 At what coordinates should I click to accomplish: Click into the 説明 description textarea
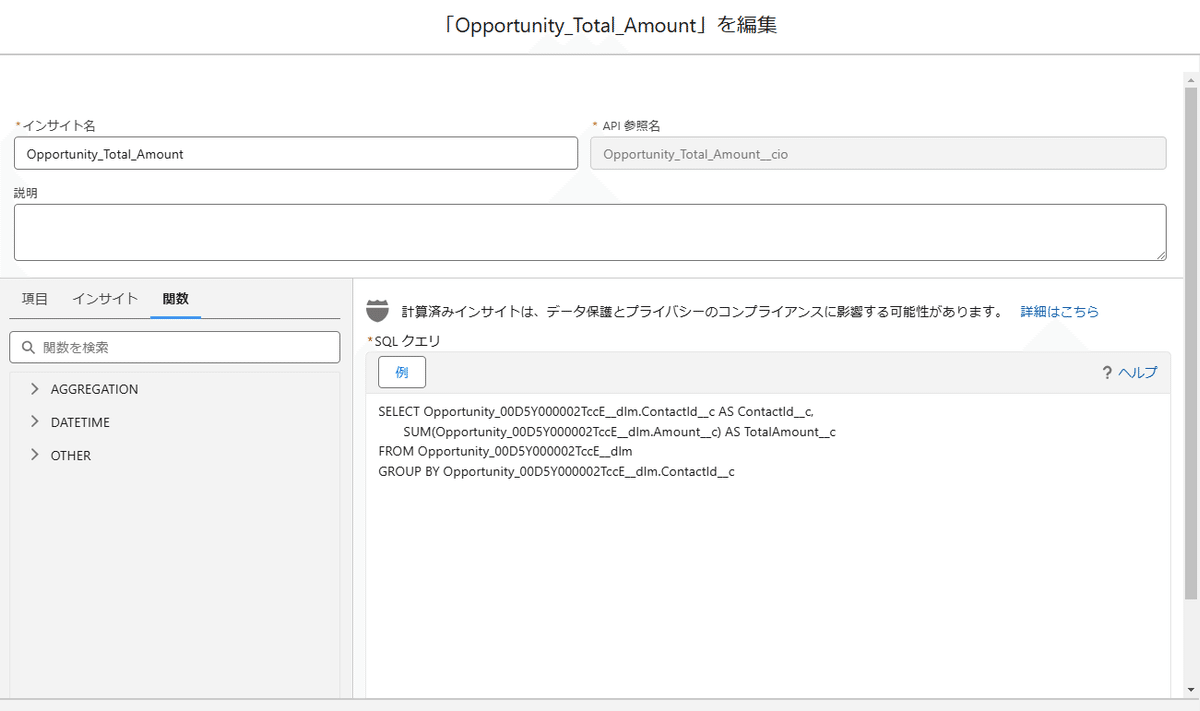coord(590,233)
